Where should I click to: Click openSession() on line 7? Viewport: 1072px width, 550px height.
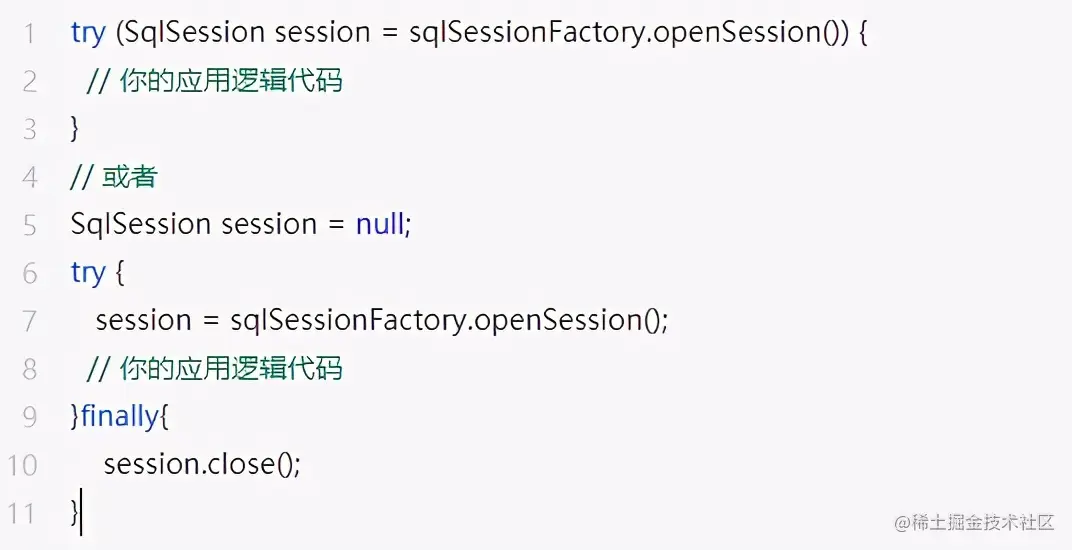(x=567, y=320)
